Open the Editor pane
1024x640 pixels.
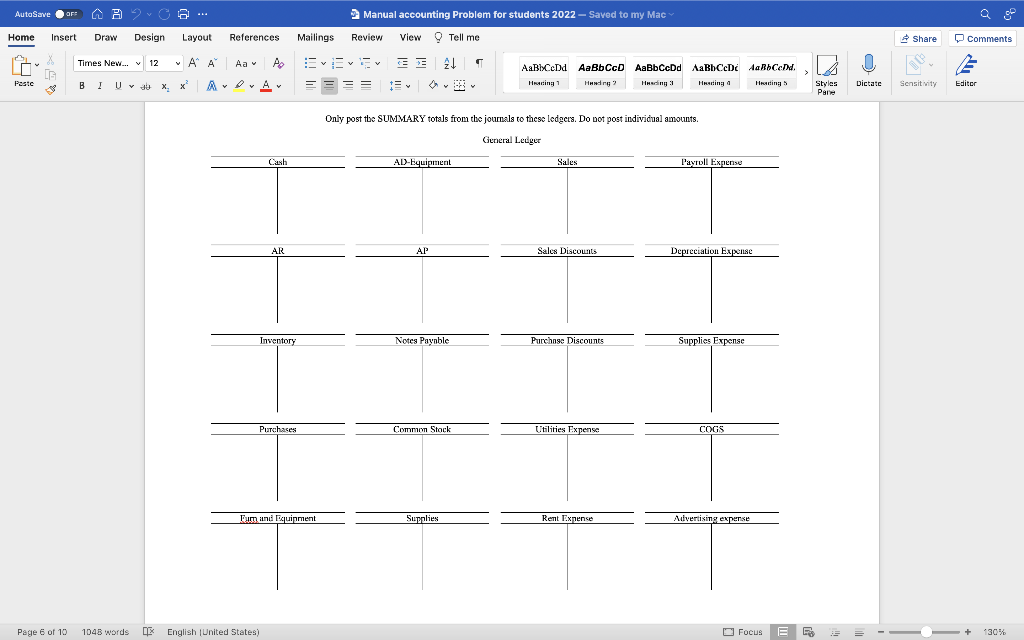[963, 72]
